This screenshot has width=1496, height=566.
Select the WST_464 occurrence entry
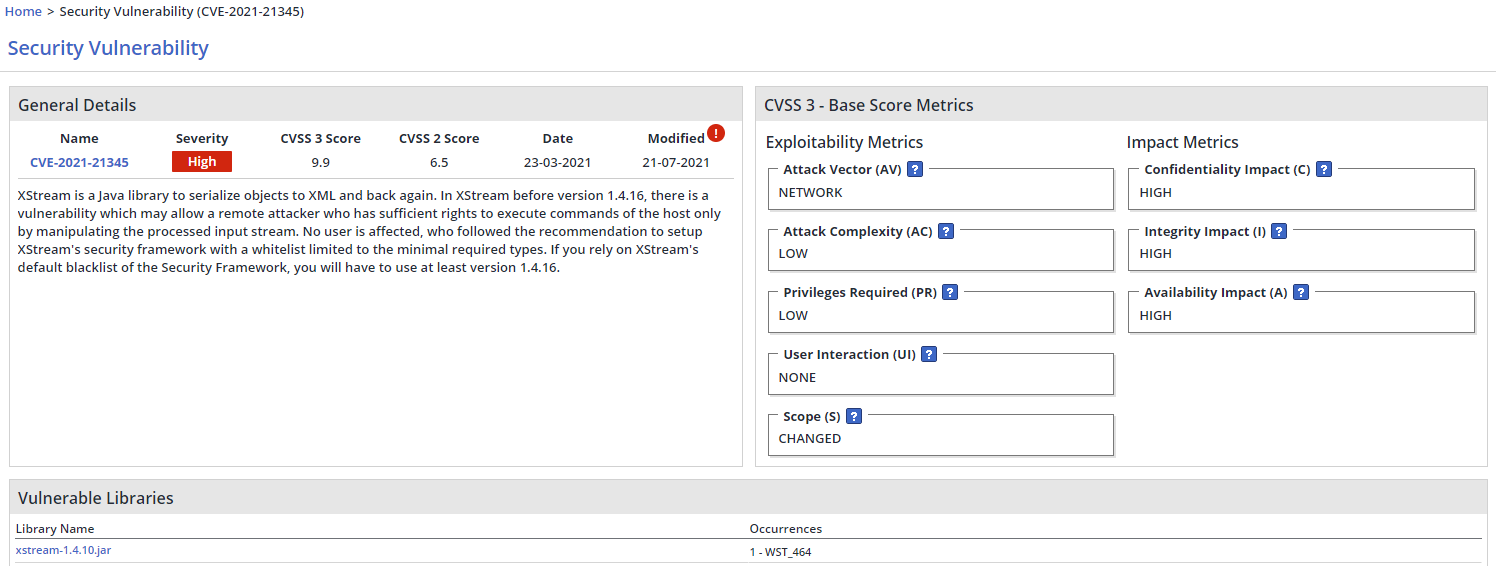(780, 551)
